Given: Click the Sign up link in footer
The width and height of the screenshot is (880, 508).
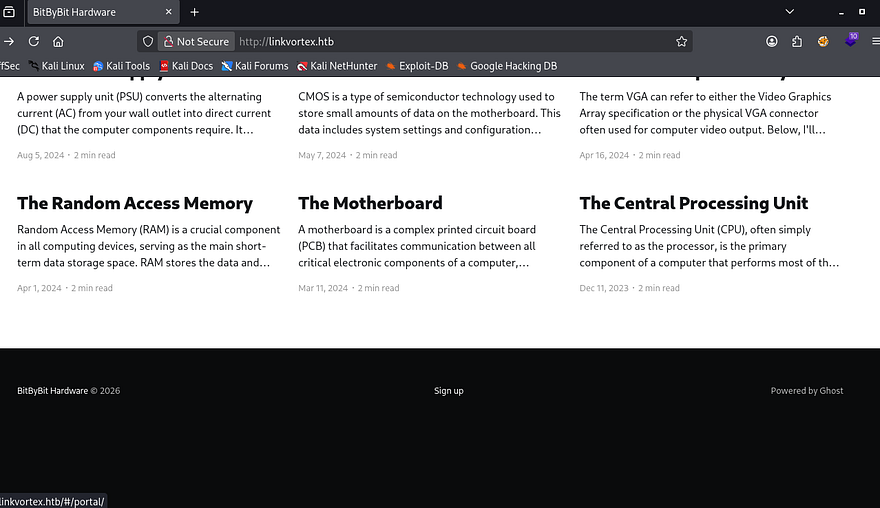Looking at the screenshot, I should (449, 391).
